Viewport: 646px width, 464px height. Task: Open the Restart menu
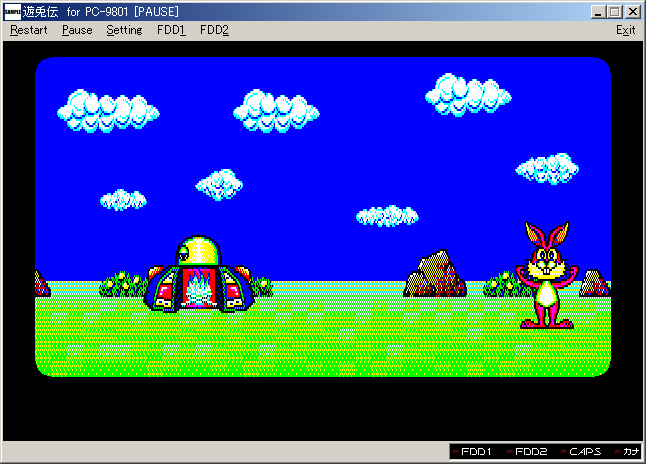[x=28, y=30]
